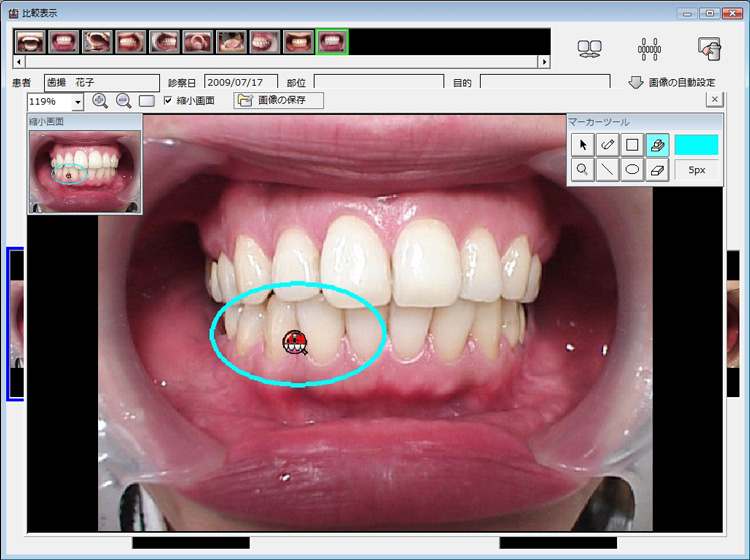Image resolution: width=750 pixels, height=560 pixels.
Task: Select the eraser marker tool
Action: click(657, 170)
